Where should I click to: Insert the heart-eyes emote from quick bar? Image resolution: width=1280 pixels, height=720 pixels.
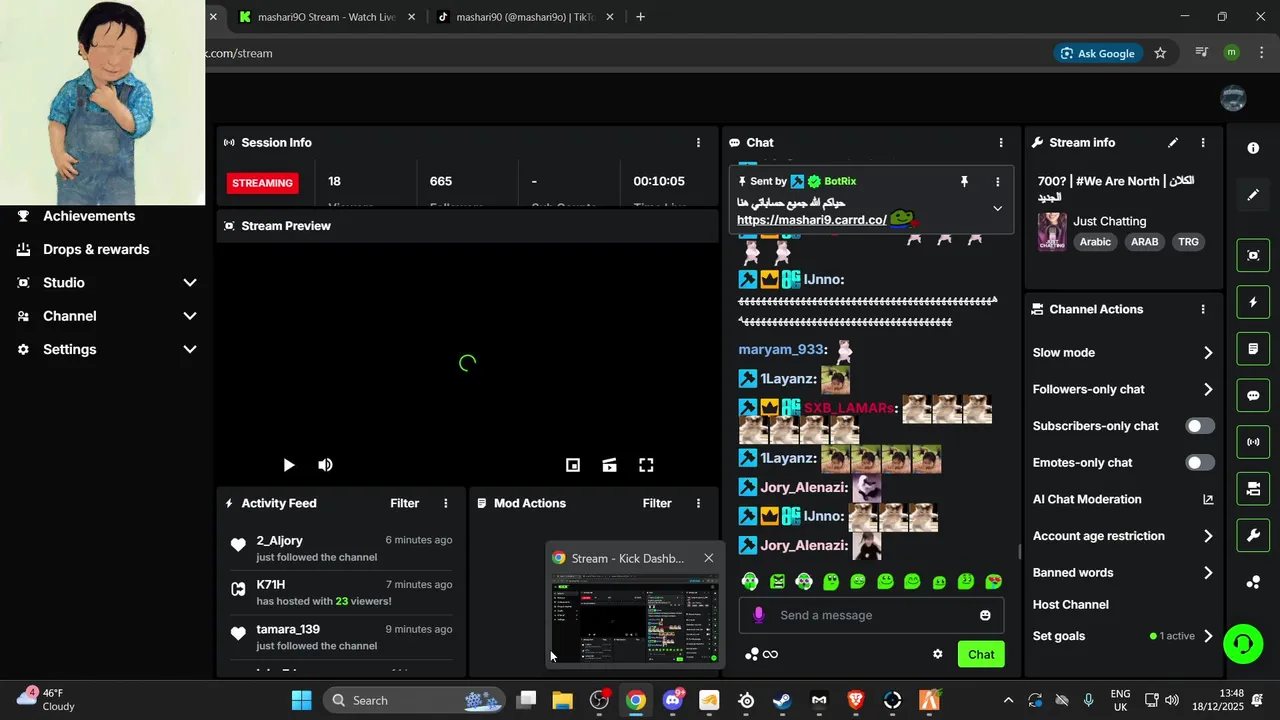(993, 582)
